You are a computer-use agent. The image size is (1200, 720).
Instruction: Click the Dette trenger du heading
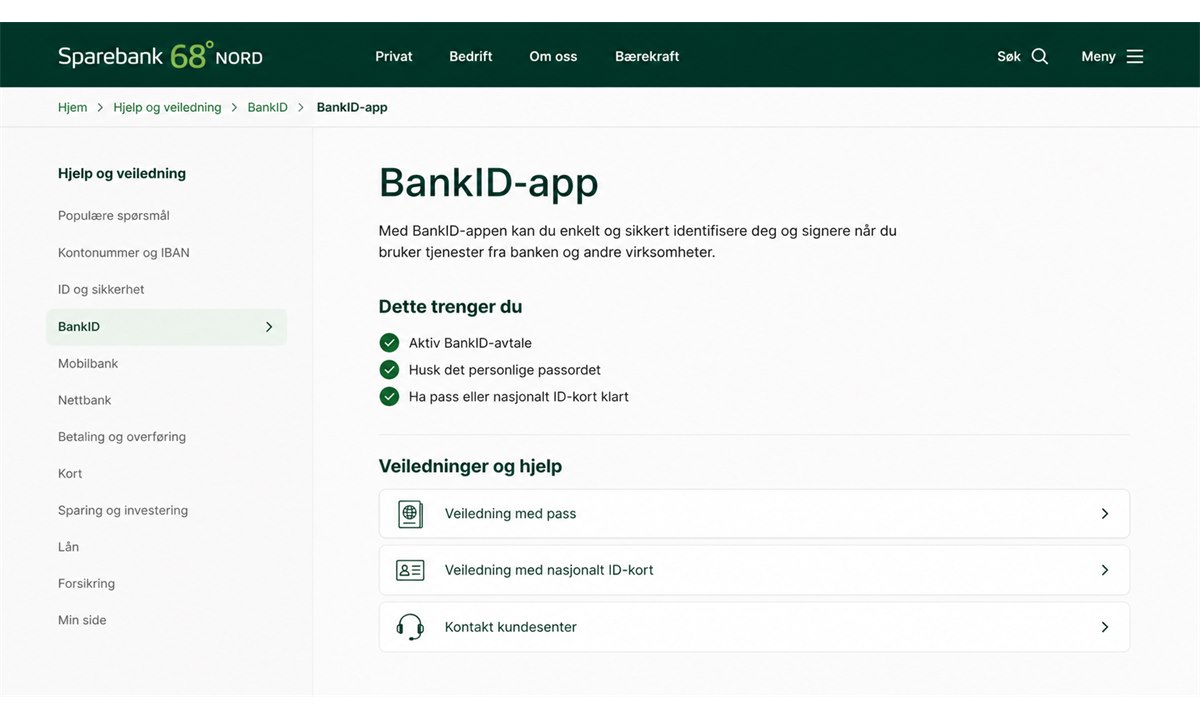(451, 307)
